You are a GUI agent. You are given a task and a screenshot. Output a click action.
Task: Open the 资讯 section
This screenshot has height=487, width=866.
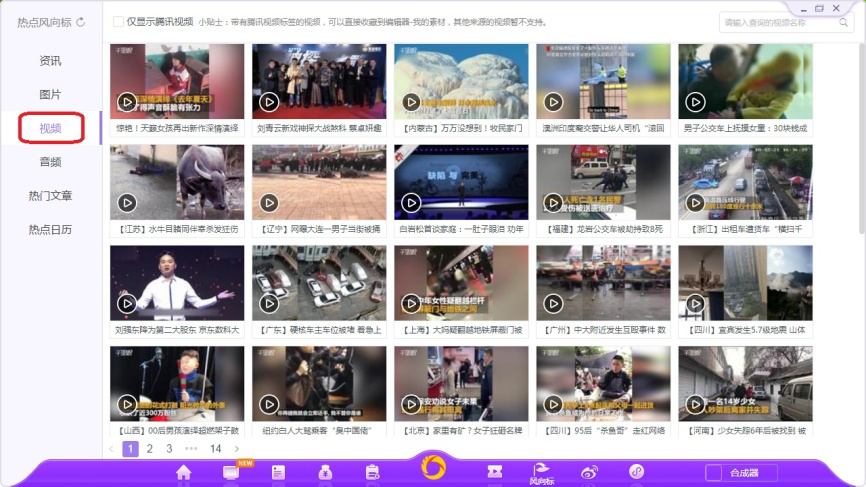50,61
